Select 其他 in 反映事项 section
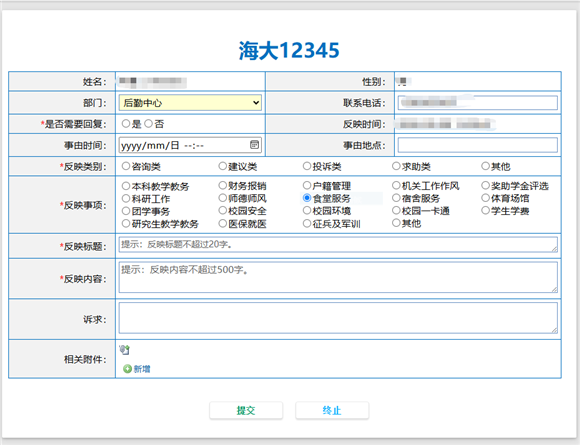Image resolution: width=580 pixels, height=445 pixels. (x=396, y=223)
